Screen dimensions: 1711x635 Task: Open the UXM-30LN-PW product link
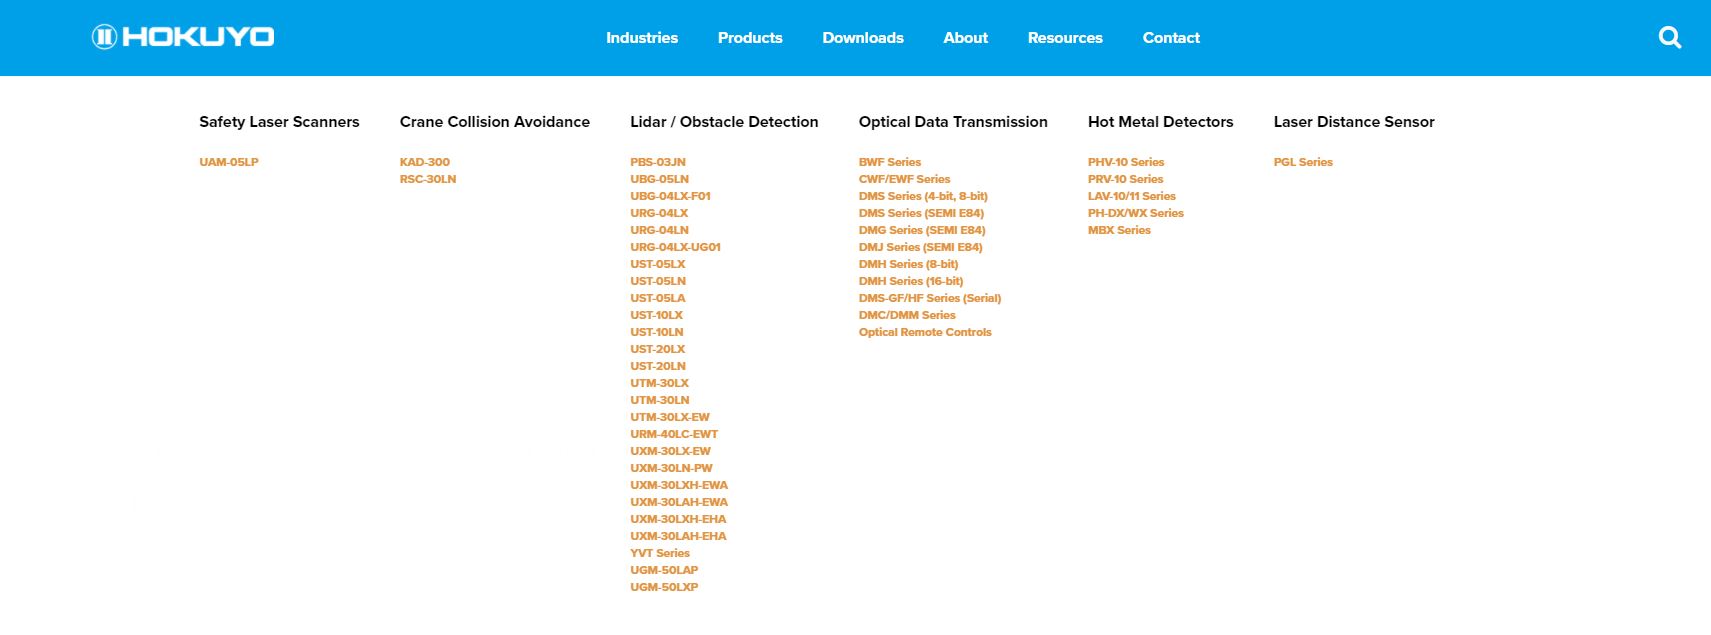(671, 468)
